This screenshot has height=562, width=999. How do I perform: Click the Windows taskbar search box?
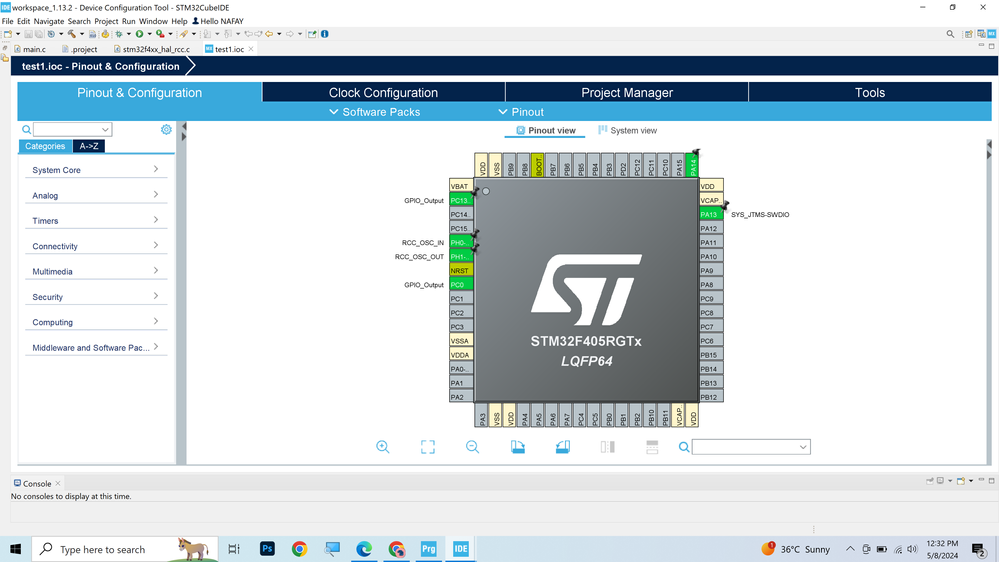(x=125, y=549)
